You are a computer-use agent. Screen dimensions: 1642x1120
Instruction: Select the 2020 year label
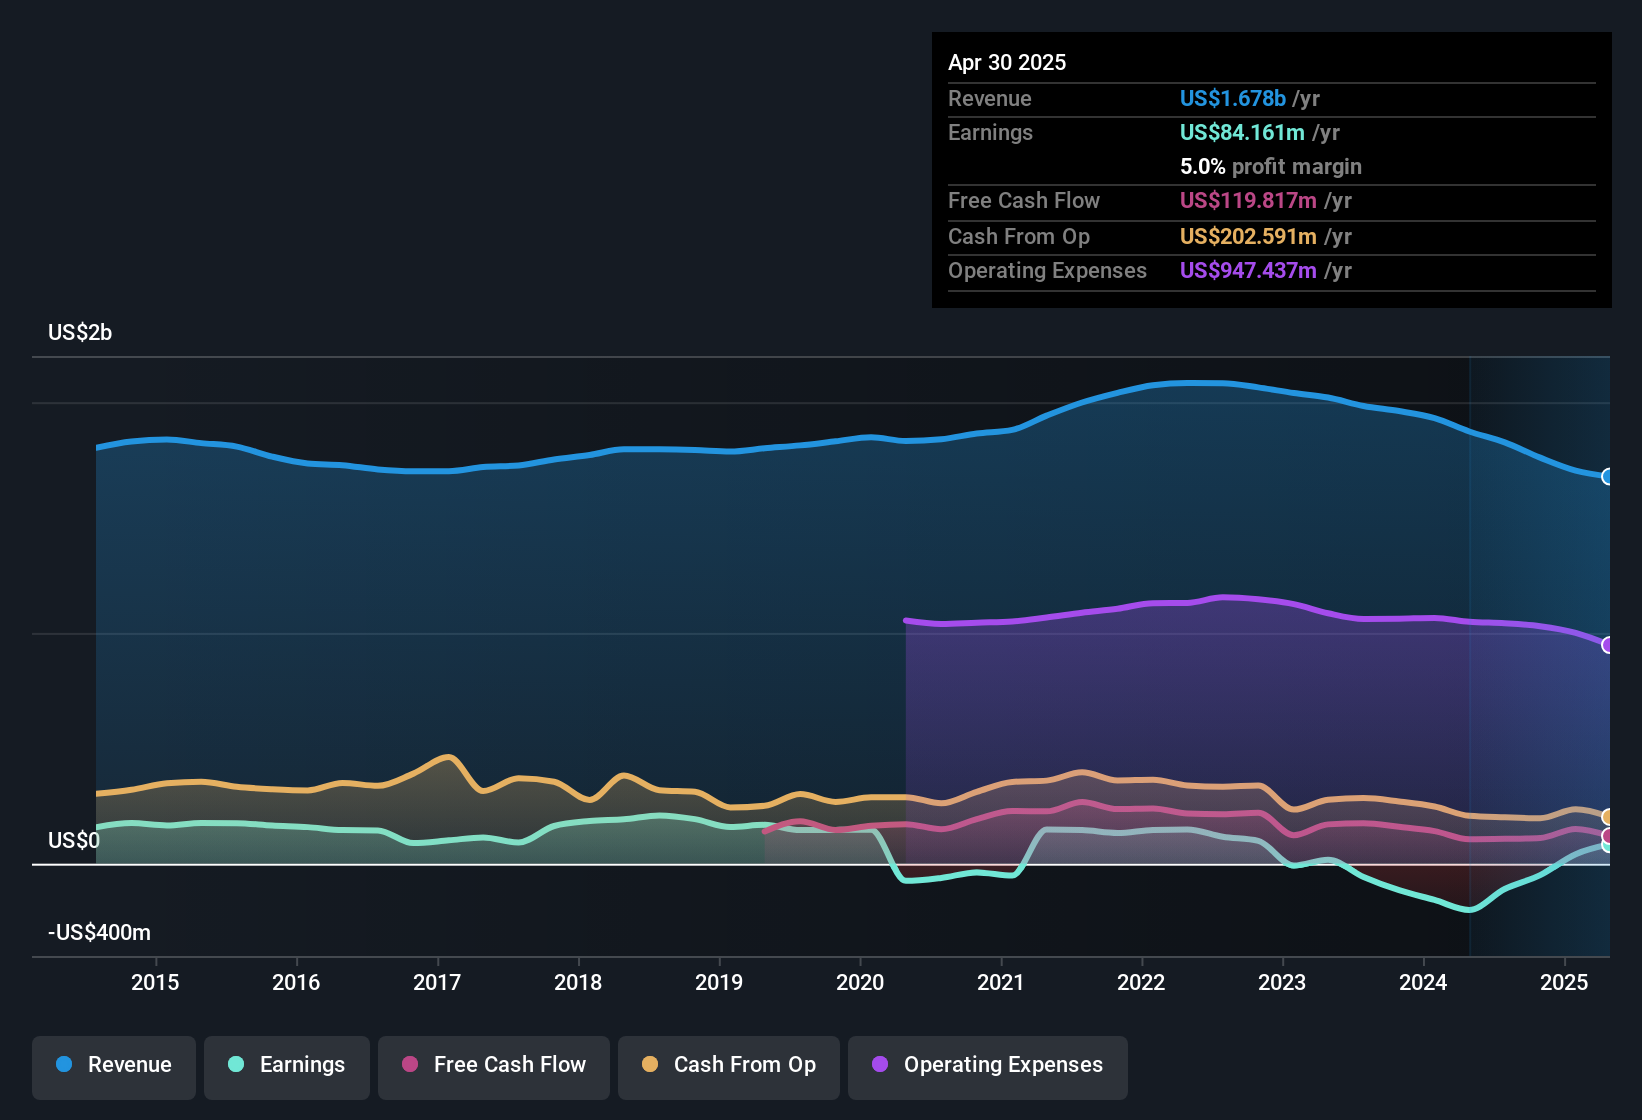[x=860, y=983]
